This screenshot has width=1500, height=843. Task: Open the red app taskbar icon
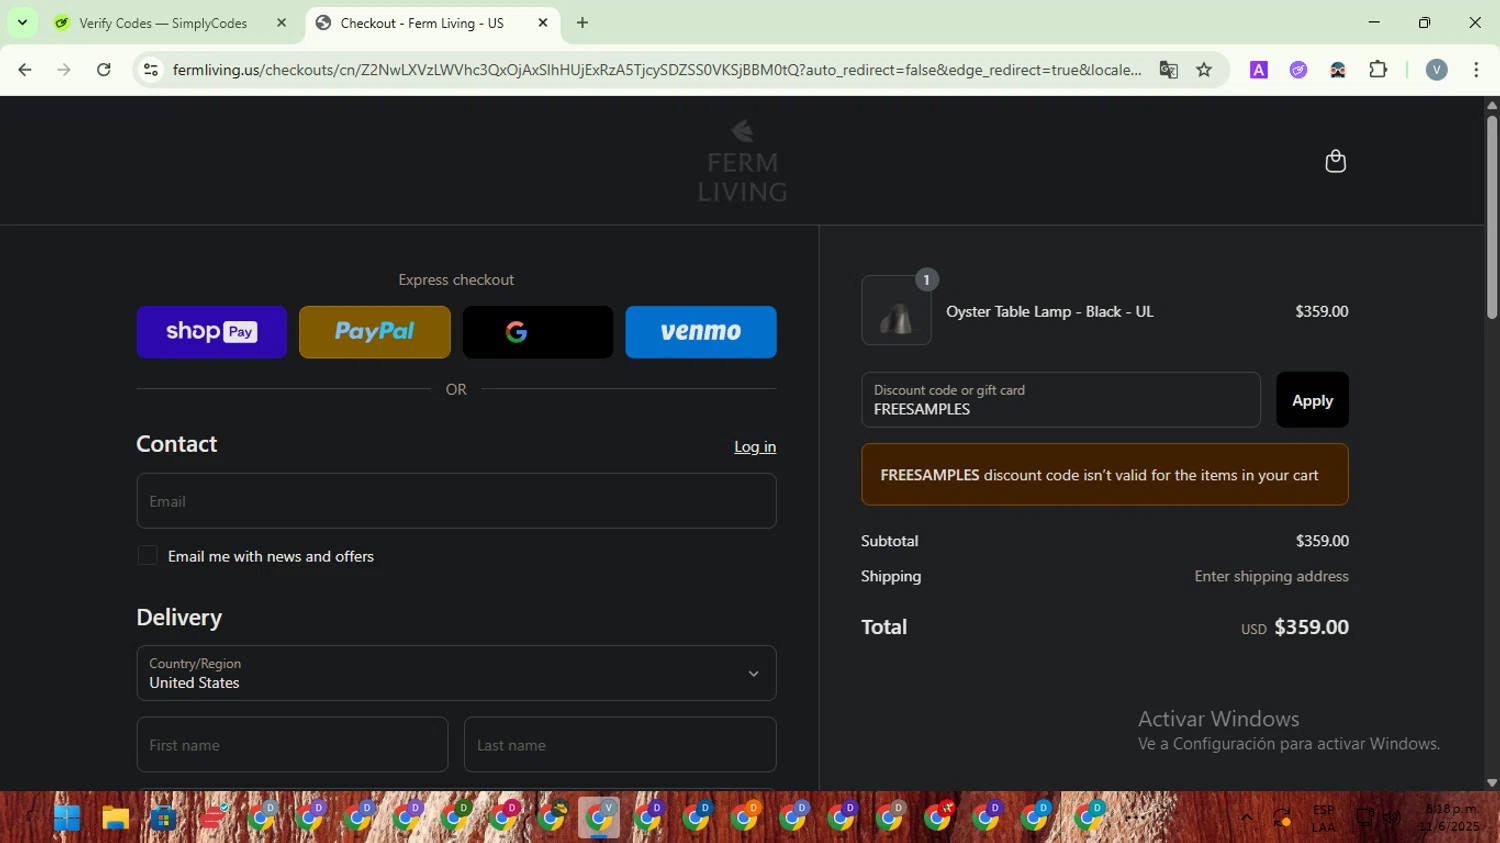tap(212, 818)
